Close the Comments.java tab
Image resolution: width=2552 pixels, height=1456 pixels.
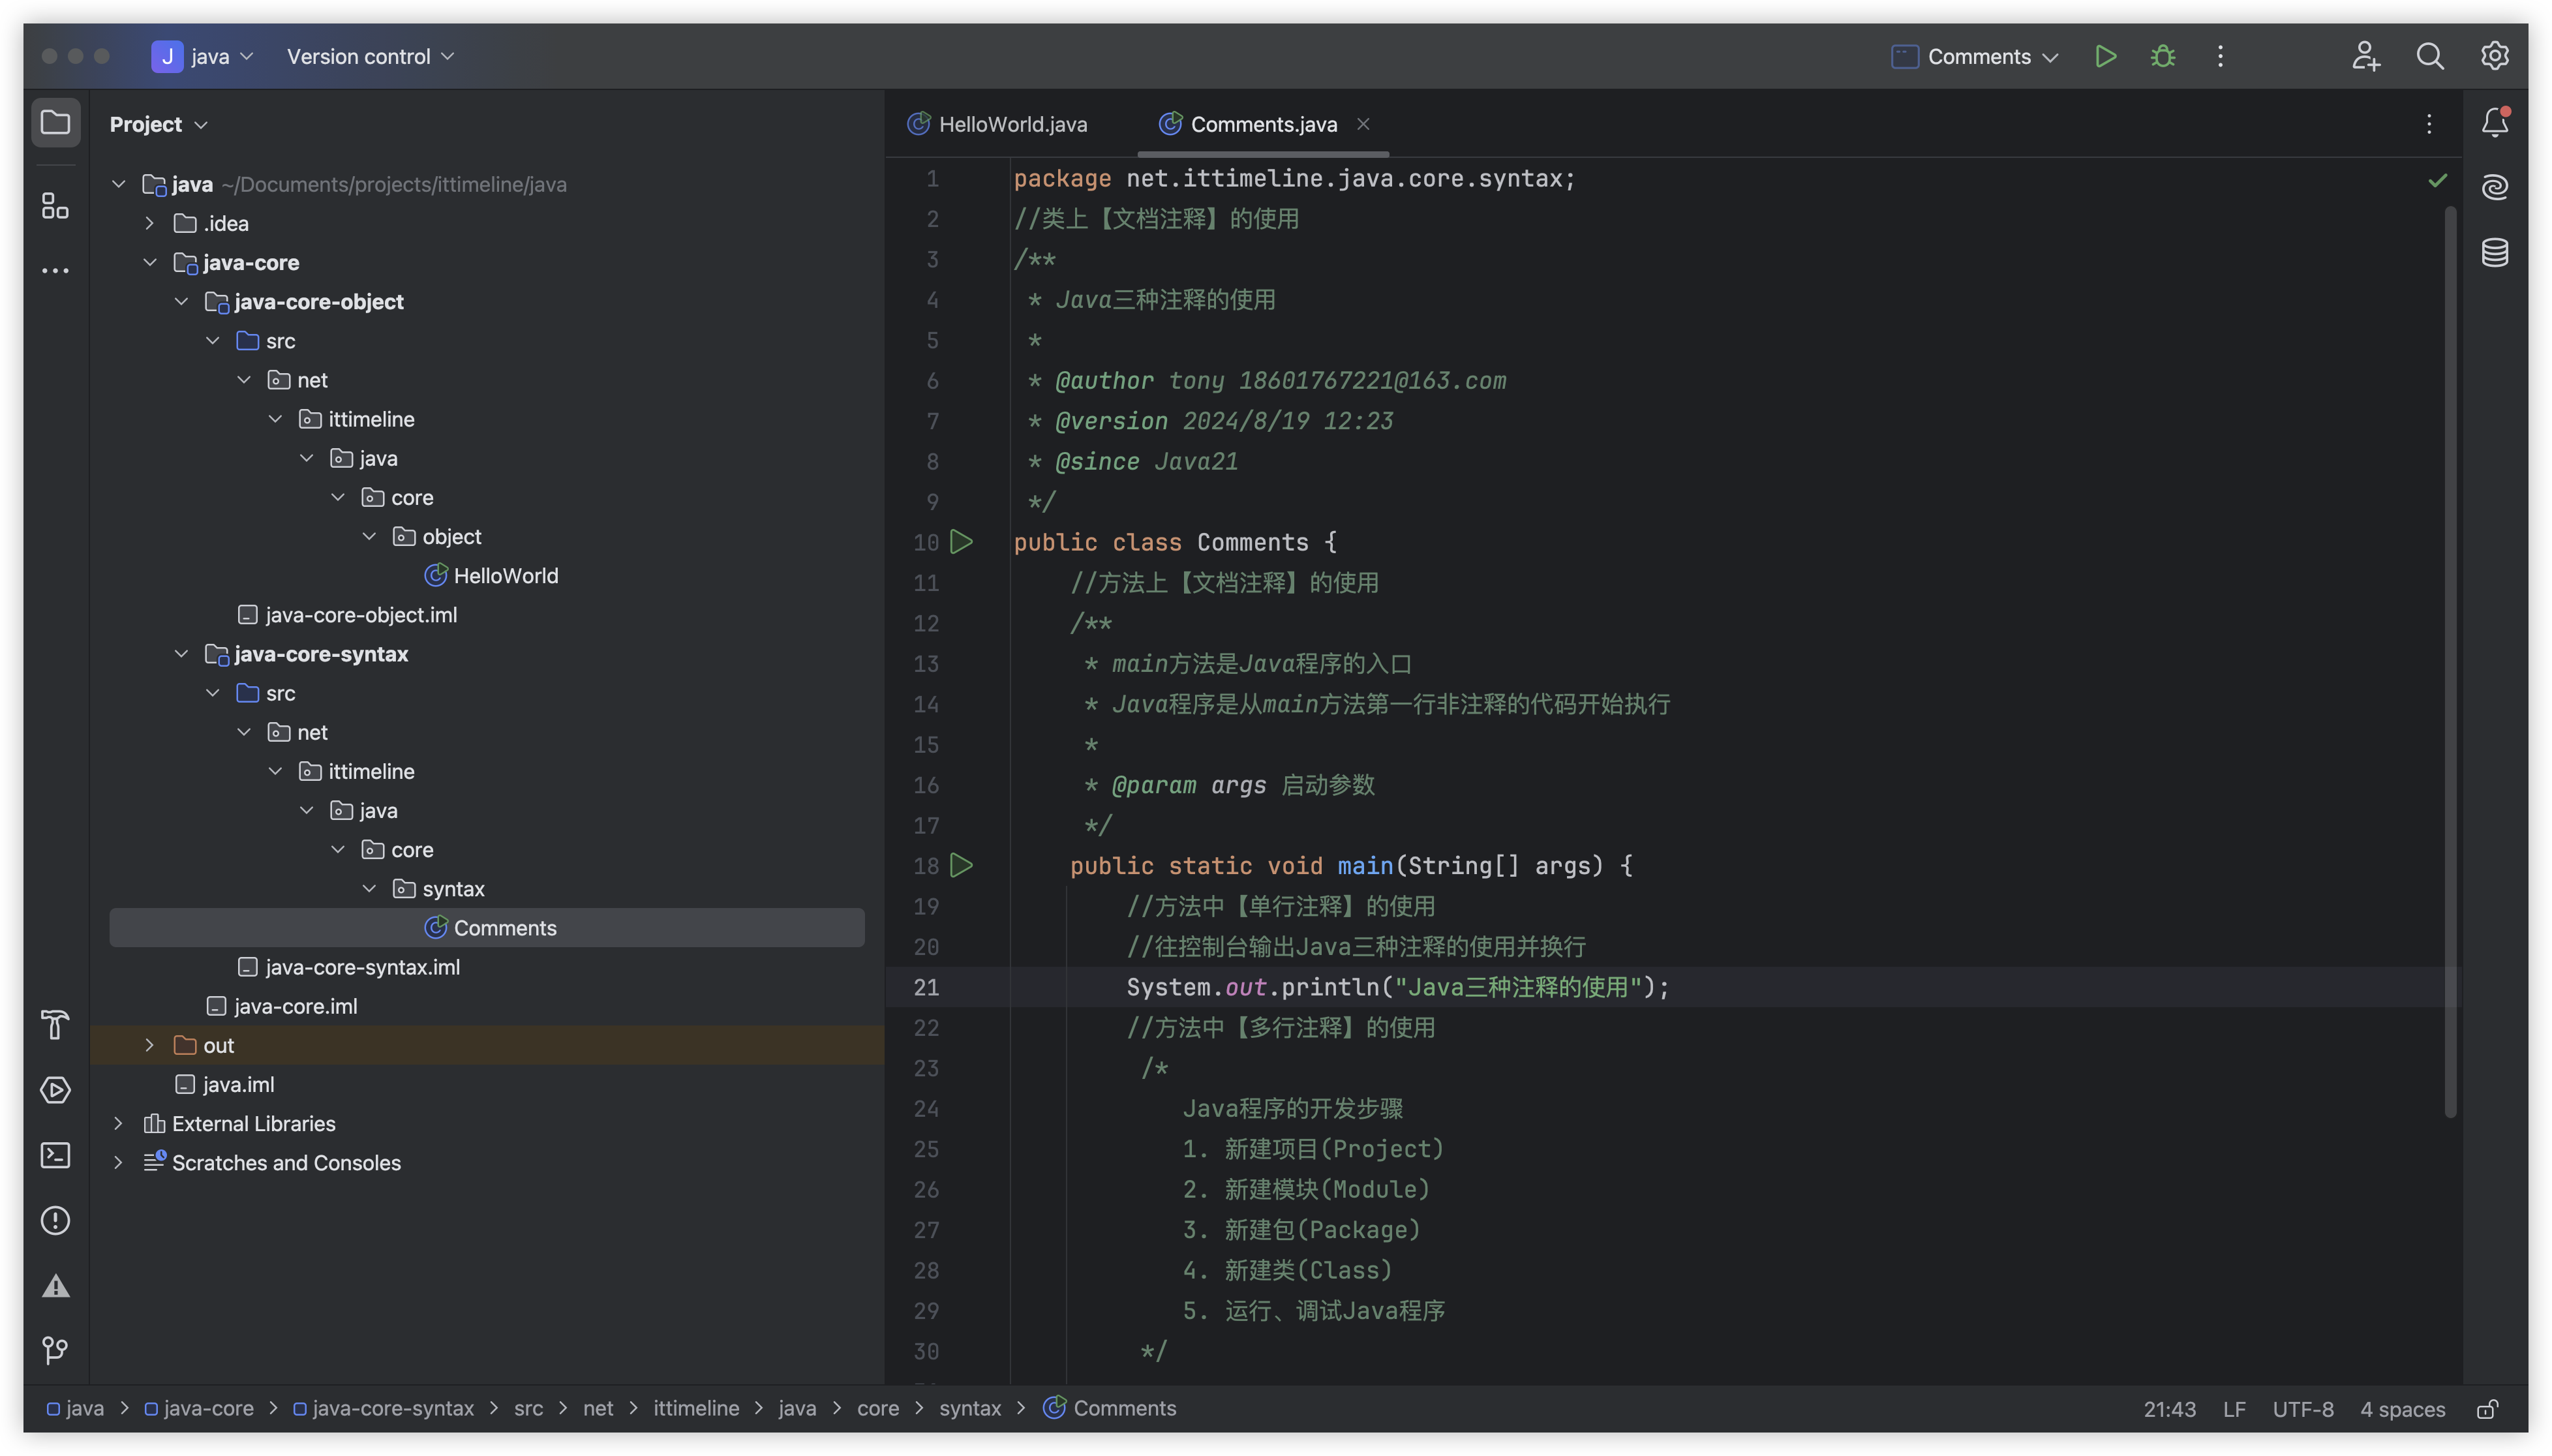[x=1363, y=124]
